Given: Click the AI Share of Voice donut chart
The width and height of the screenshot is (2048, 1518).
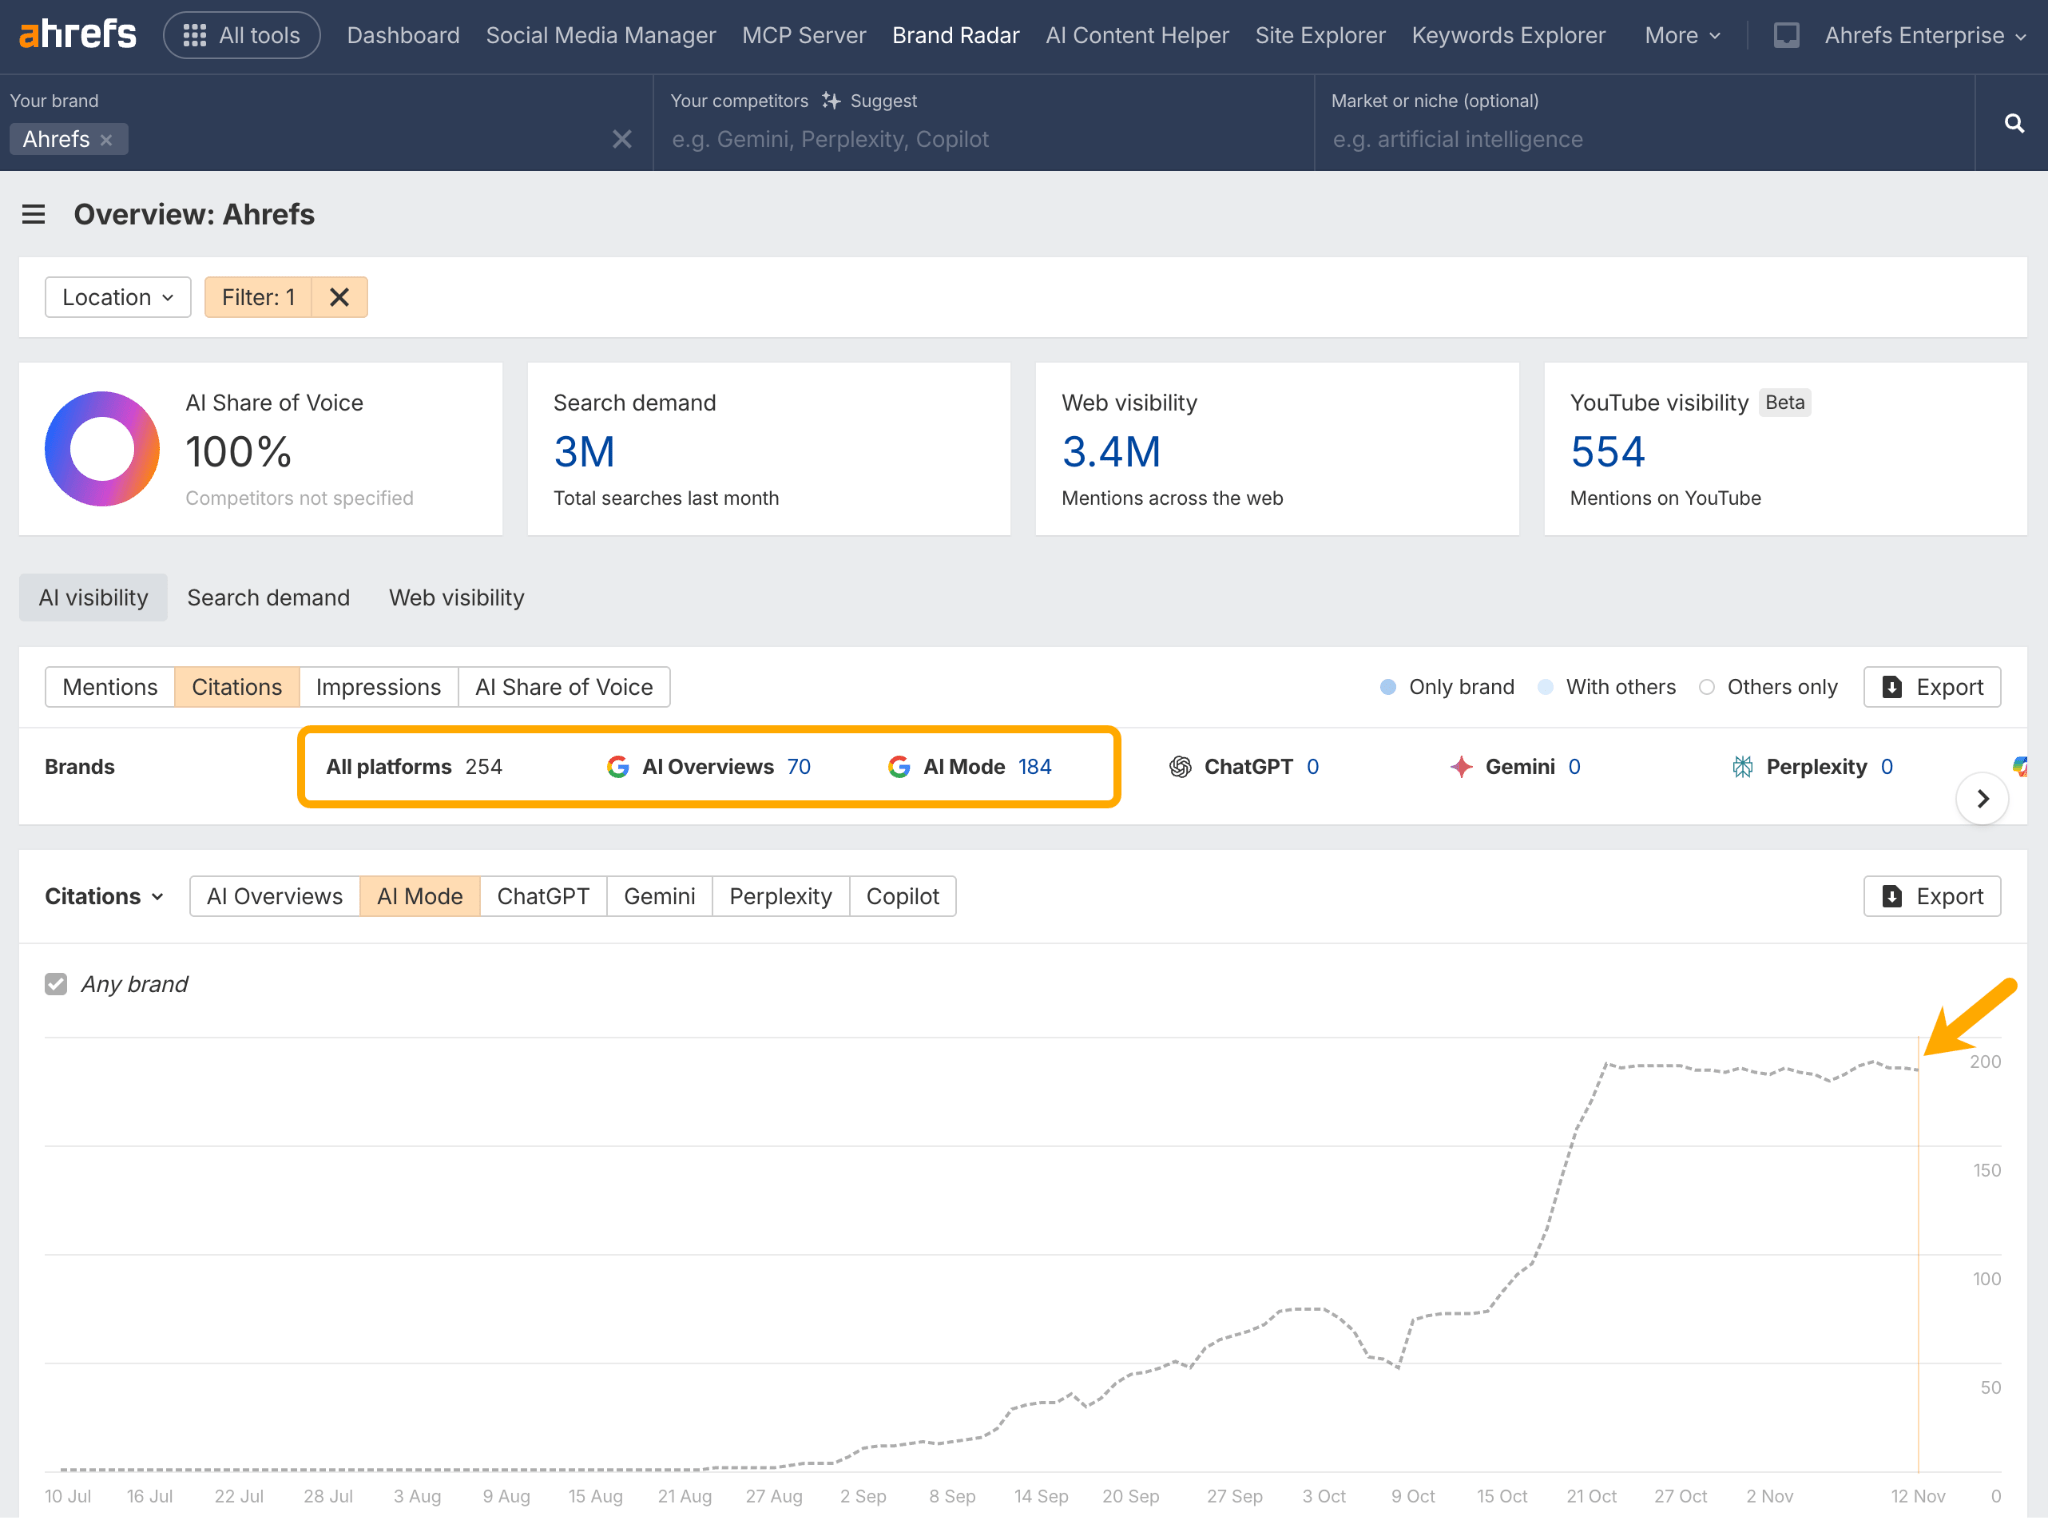Looking at the screenshot, I should click(101, 448).
